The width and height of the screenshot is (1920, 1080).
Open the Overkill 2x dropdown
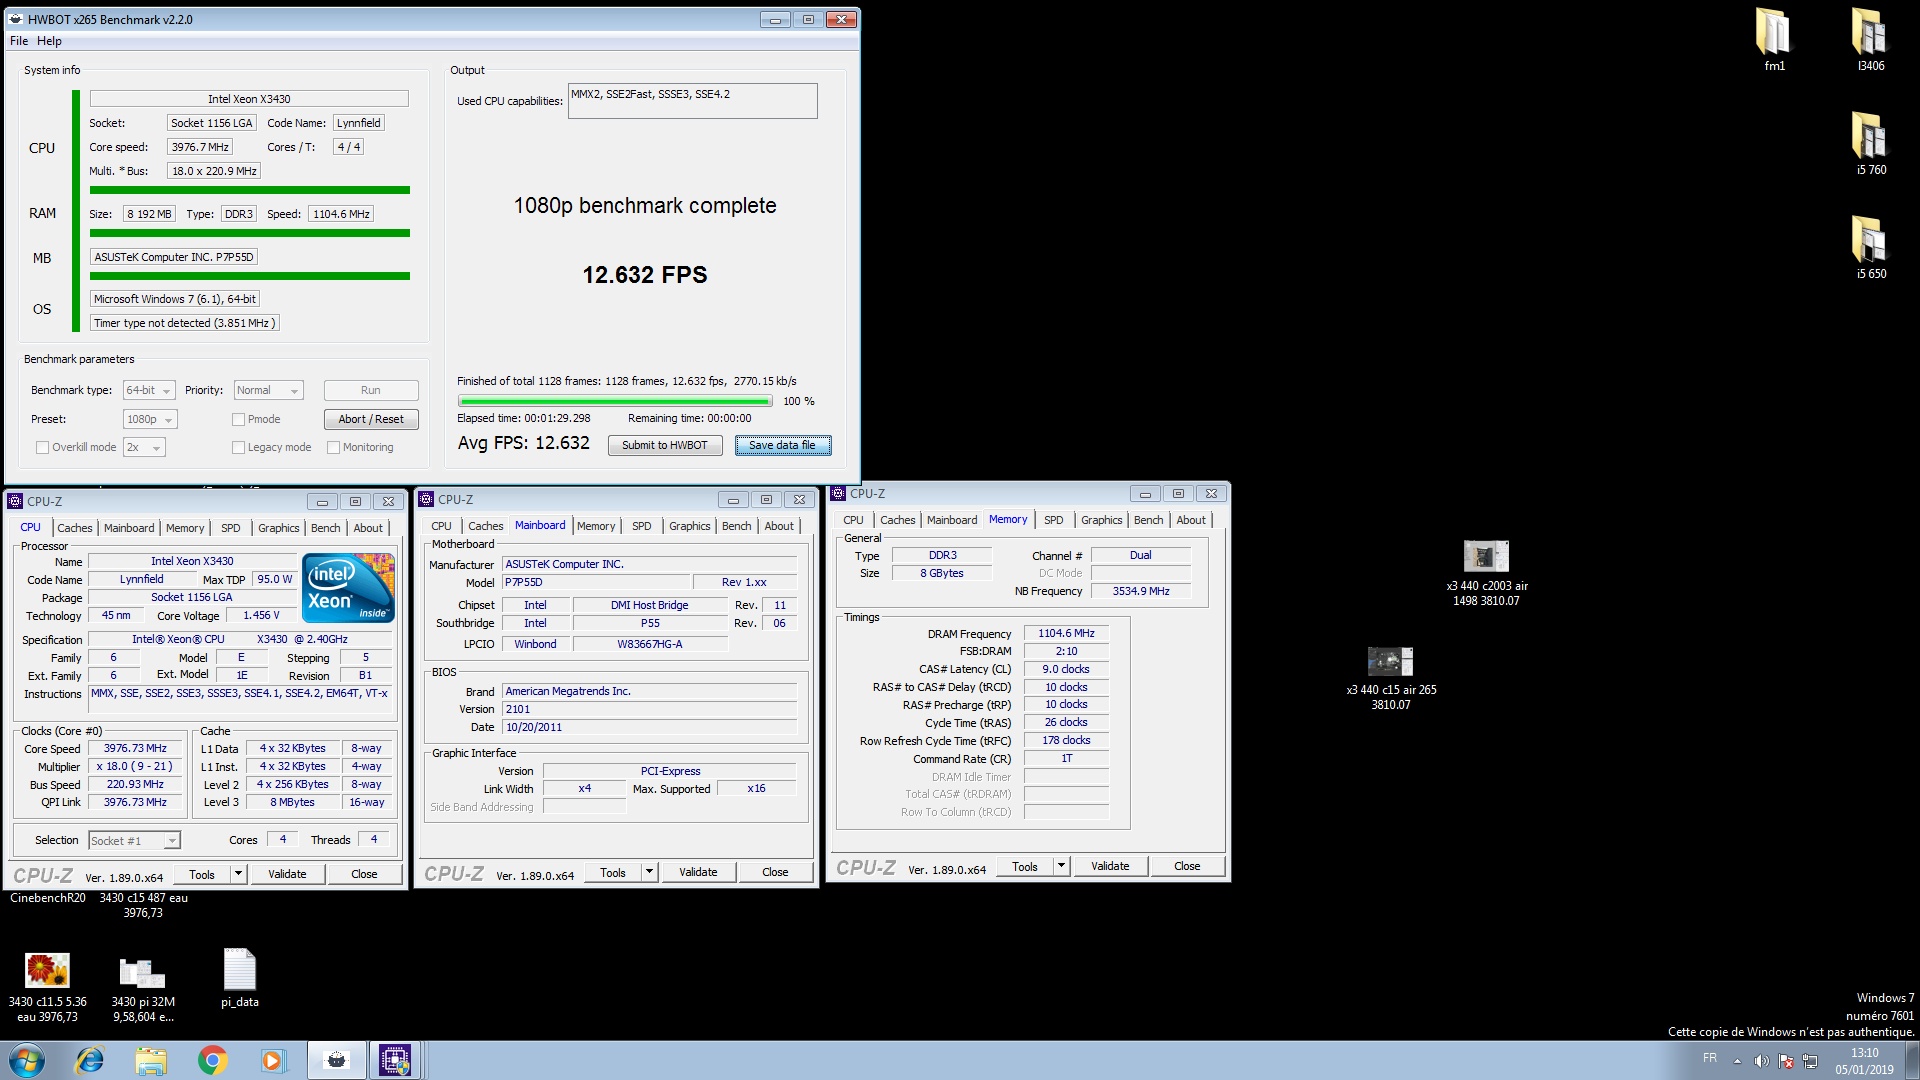[x=144, y=447]
